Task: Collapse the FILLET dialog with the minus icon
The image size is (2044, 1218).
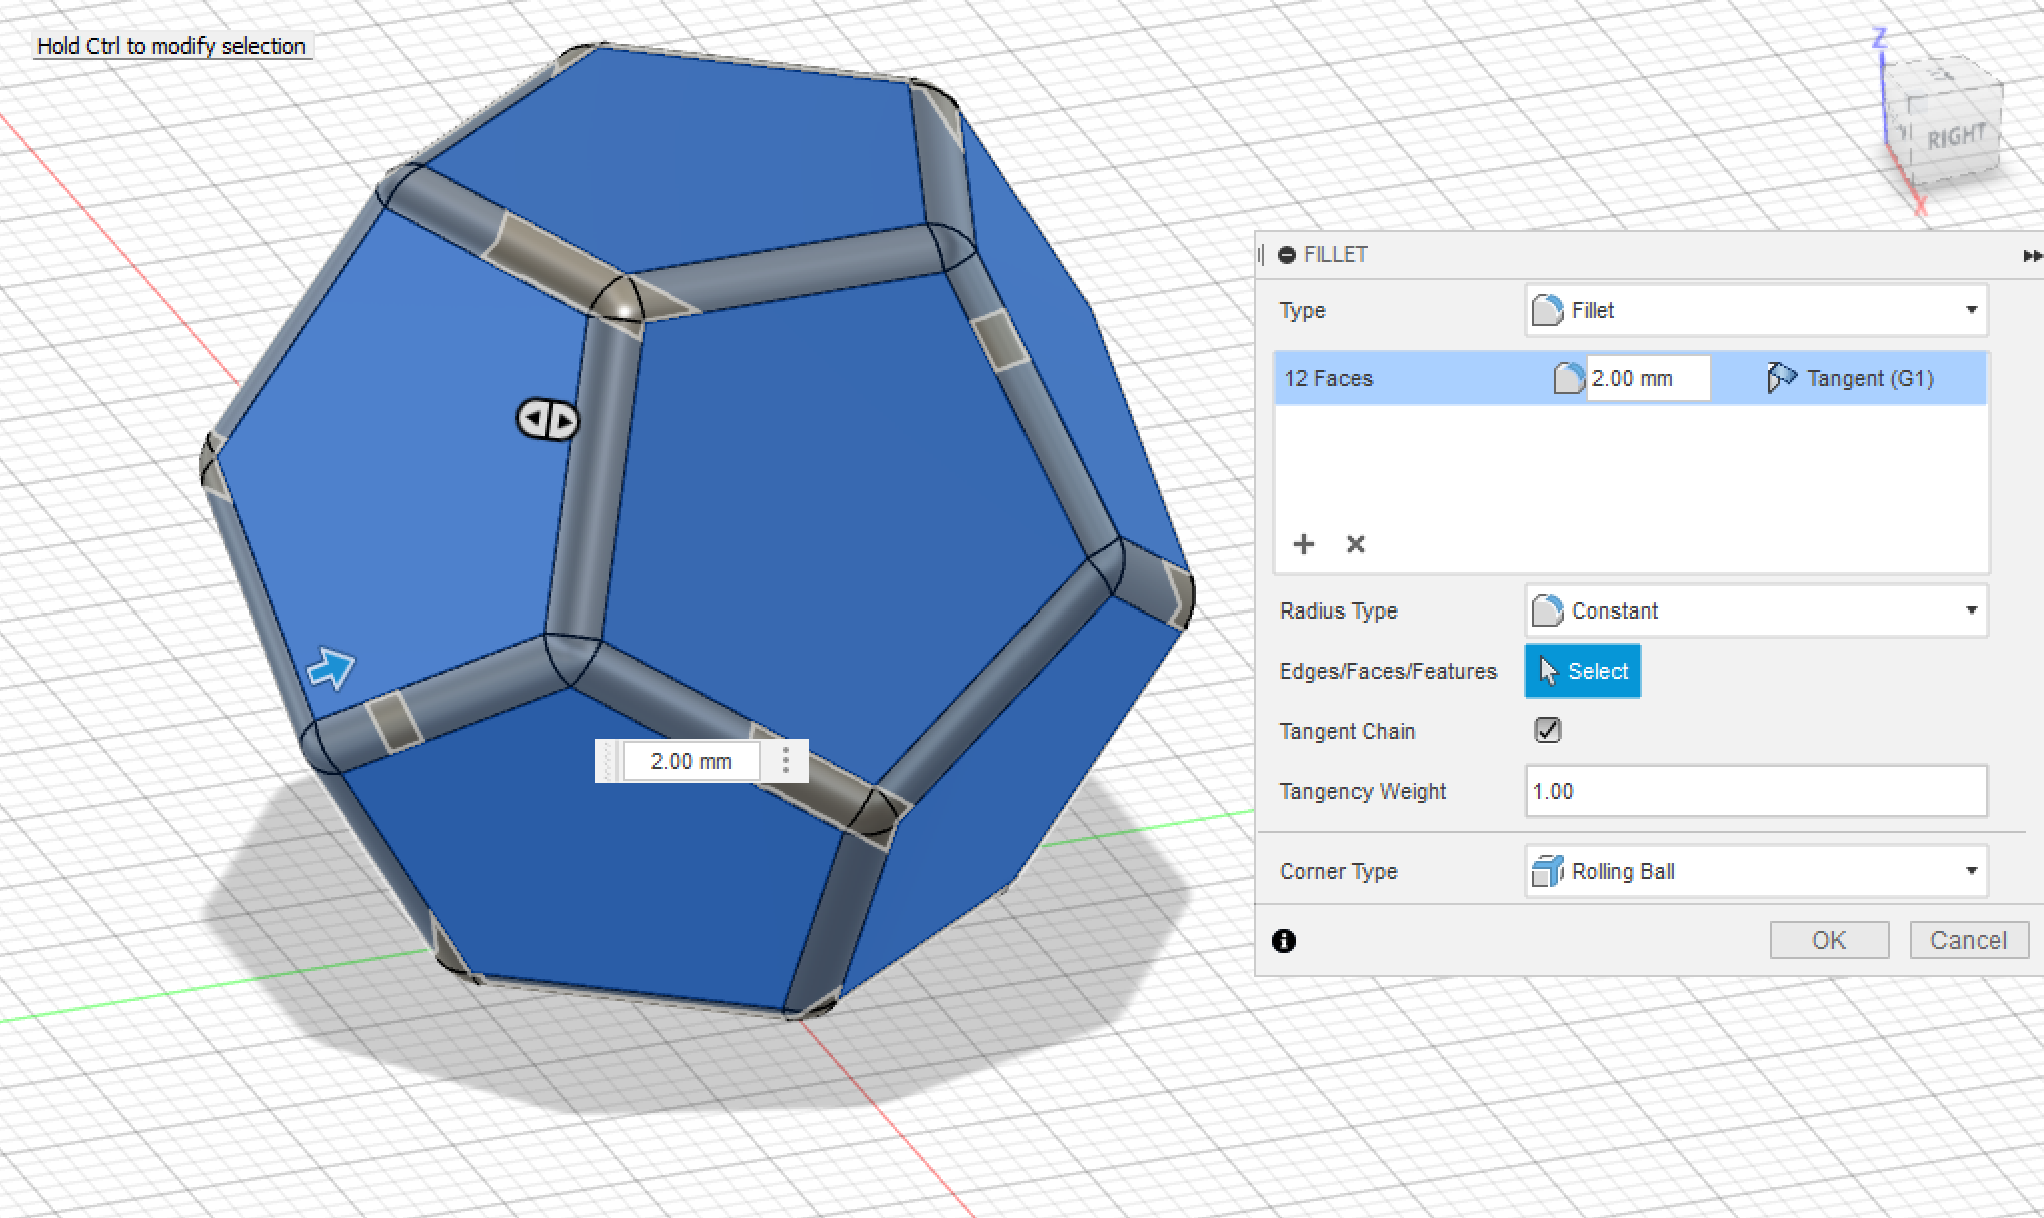Action: tap(1287, 255)
